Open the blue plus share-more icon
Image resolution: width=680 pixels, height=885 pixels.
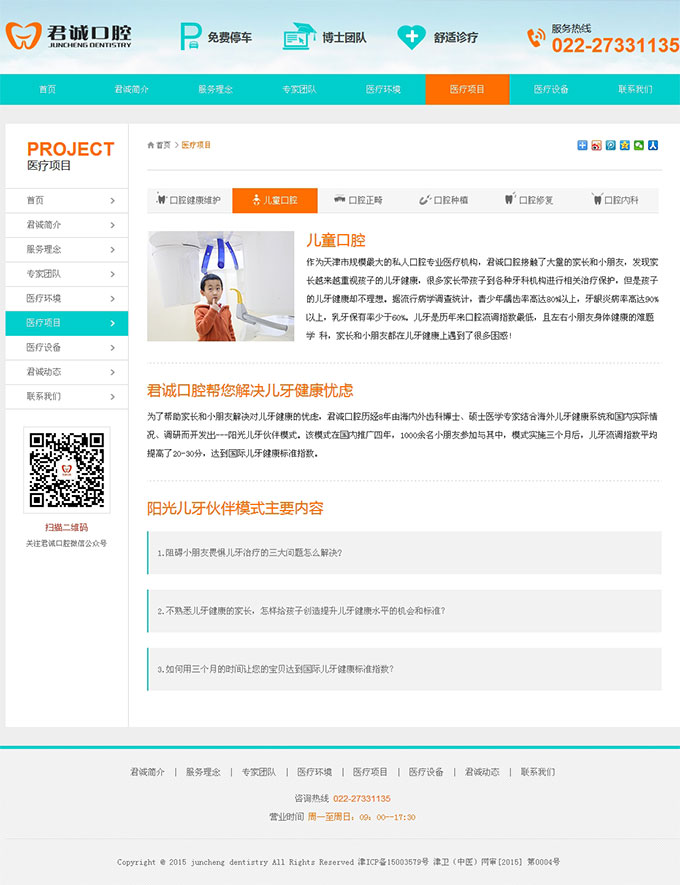(583, 145)
